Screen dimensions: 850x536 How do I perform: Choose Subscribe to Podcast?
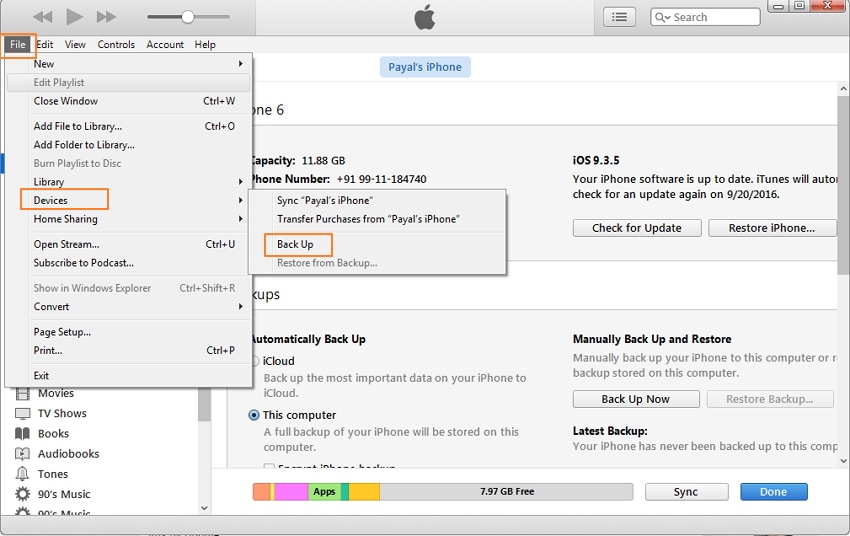pyautogui.click(x=128, y=263)
